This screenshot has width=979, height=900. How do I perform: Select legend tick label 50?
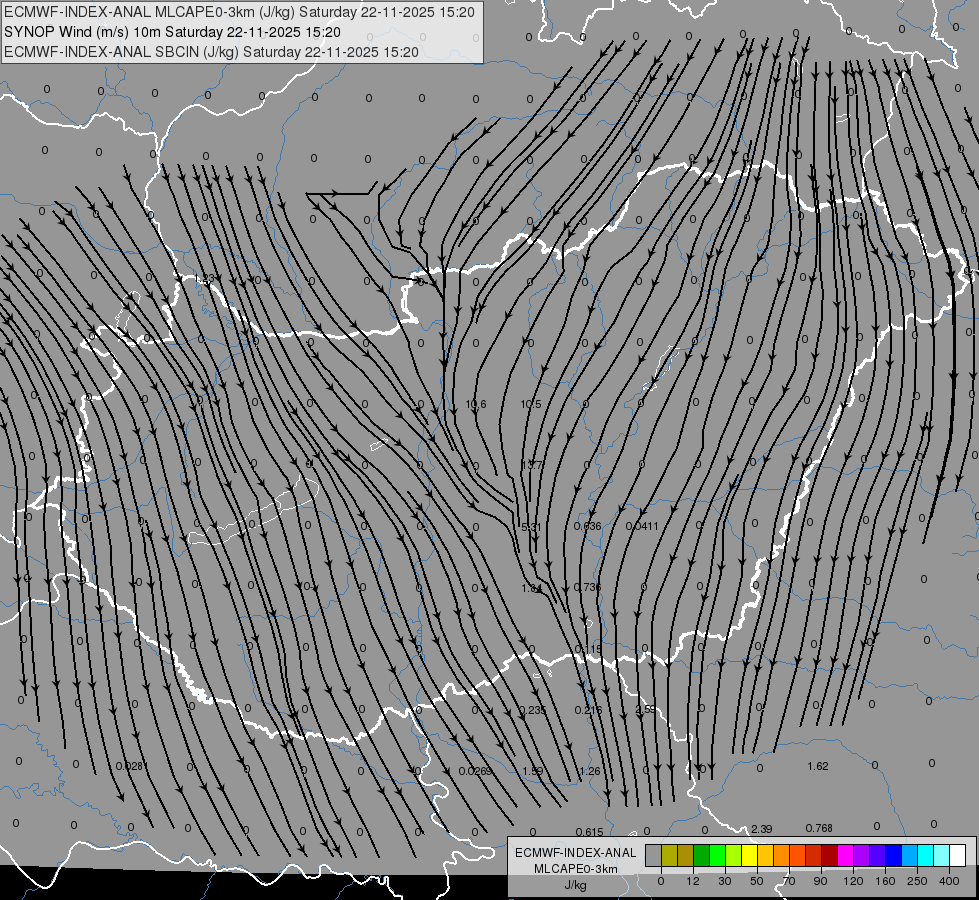[757, 881]
